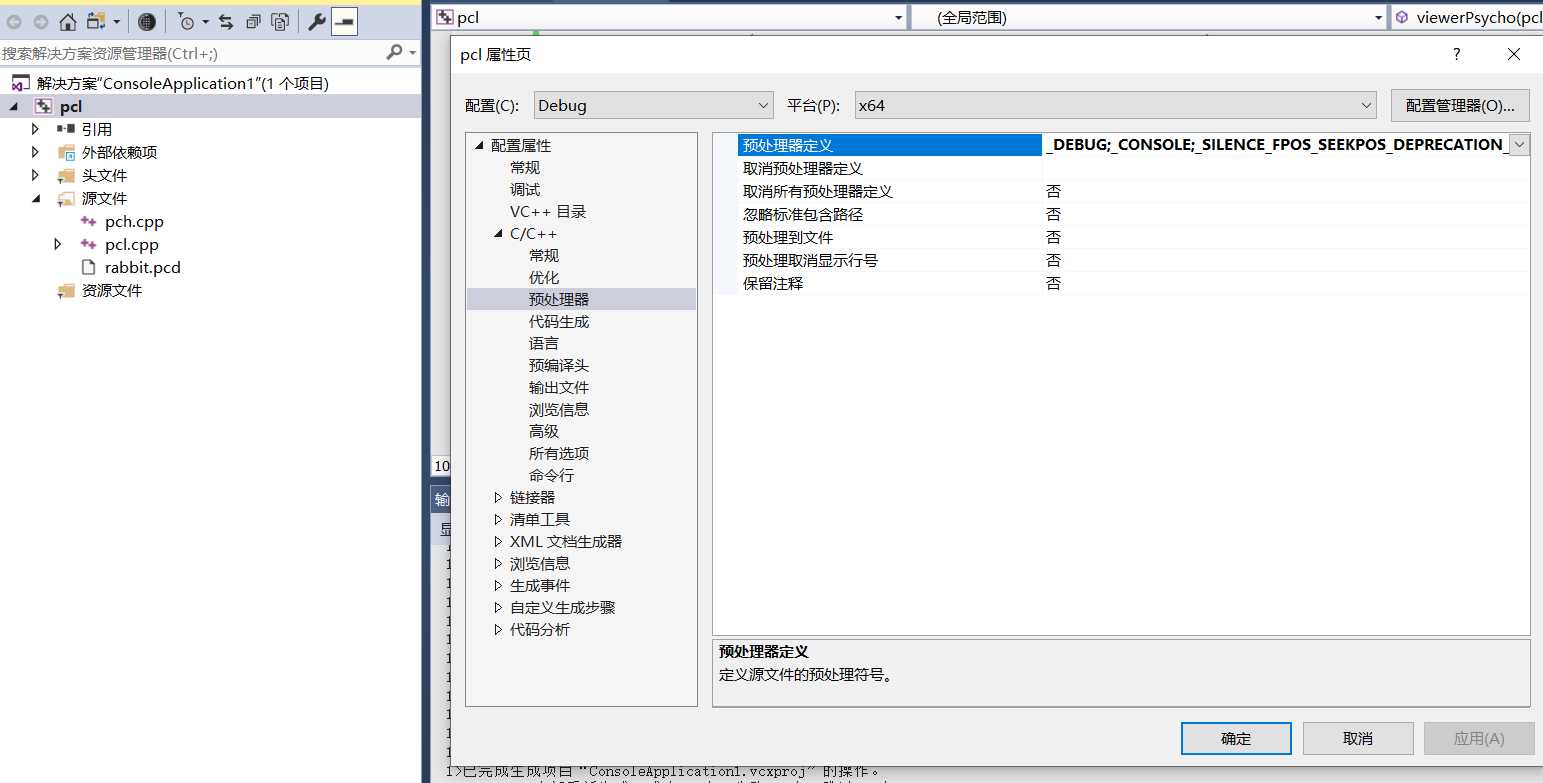Click the viewerPsycho function cube icon
The height and width of the screenshot is (783, 1543).
(x=1402, y=17)
